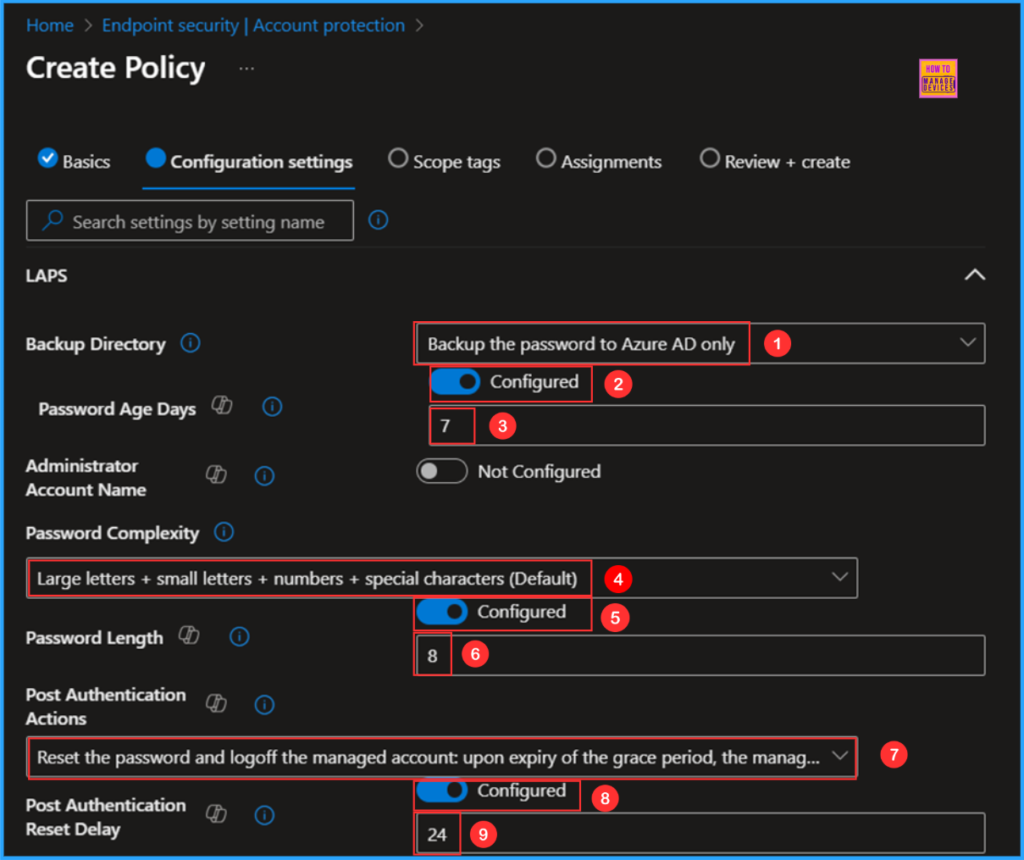Show Password Age Days info tooltip
Viewport: 1024px width, 860px height.
tap(272, 407)
